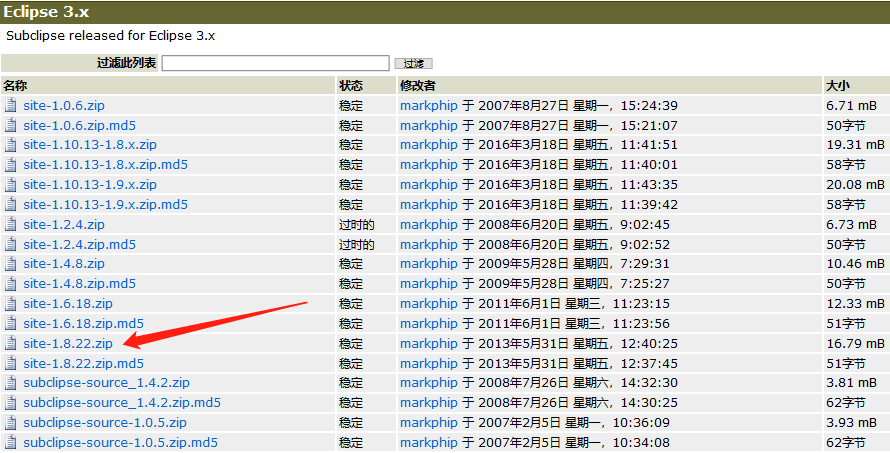The height and width of the screenshot is (453, 890).
Task: Open site-1.6.18.zip.md5 link
Action: pyautogui.click(x=83, y=324)
